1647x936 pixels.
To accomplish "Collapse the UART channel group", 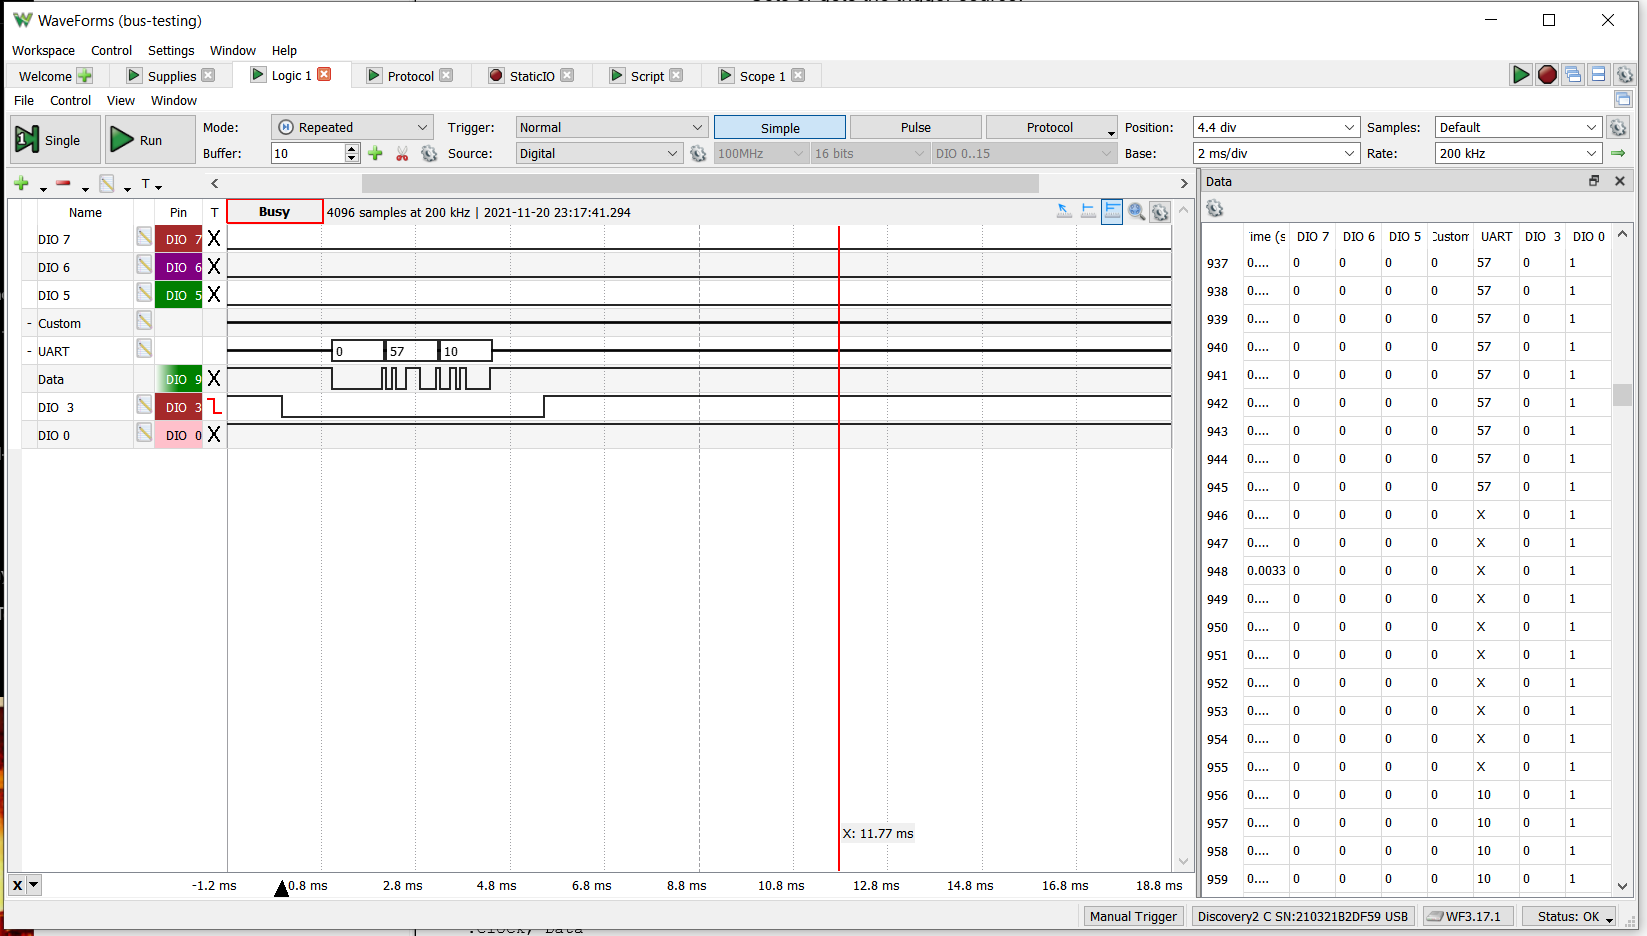I will pyautogui.click(x=29, y=352).
